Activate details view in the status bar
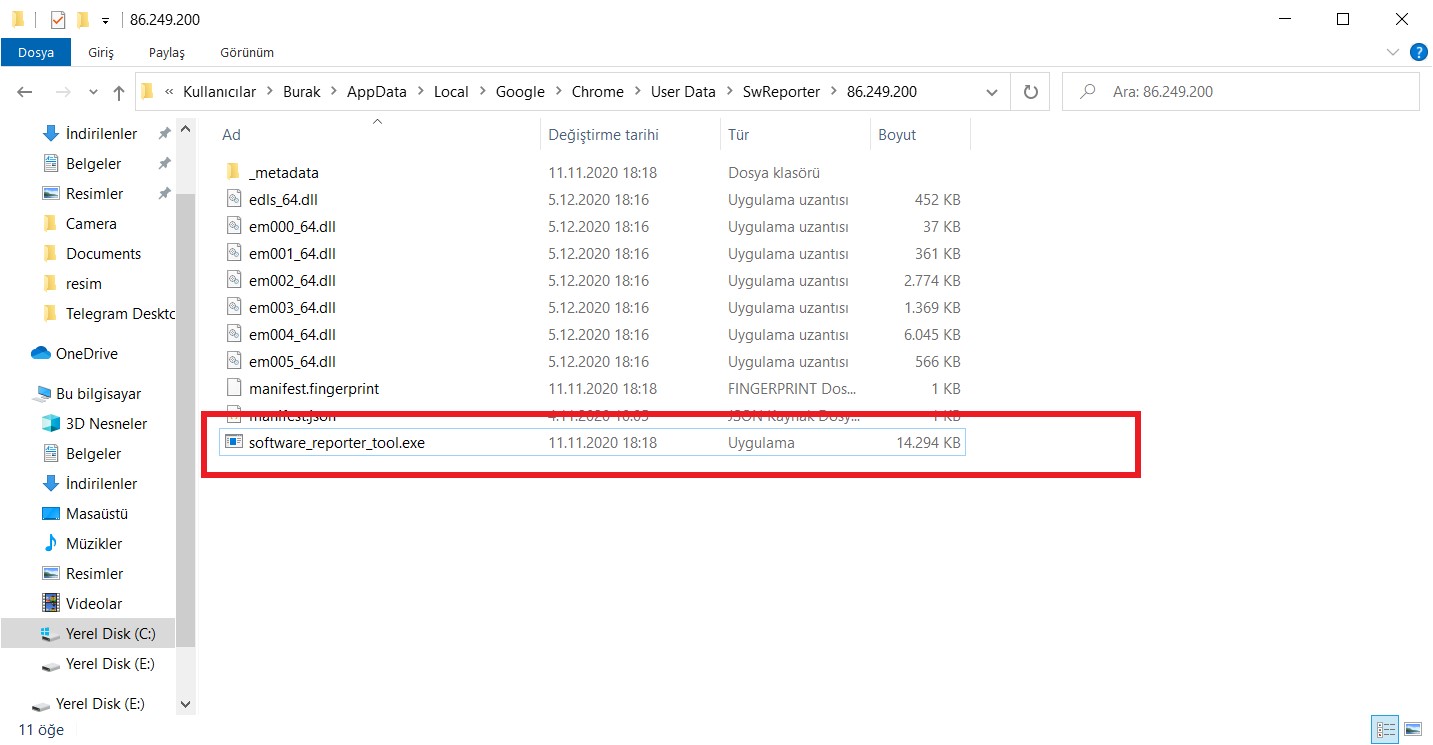This screenshot has height=745, width=1433. point(1386,730)
